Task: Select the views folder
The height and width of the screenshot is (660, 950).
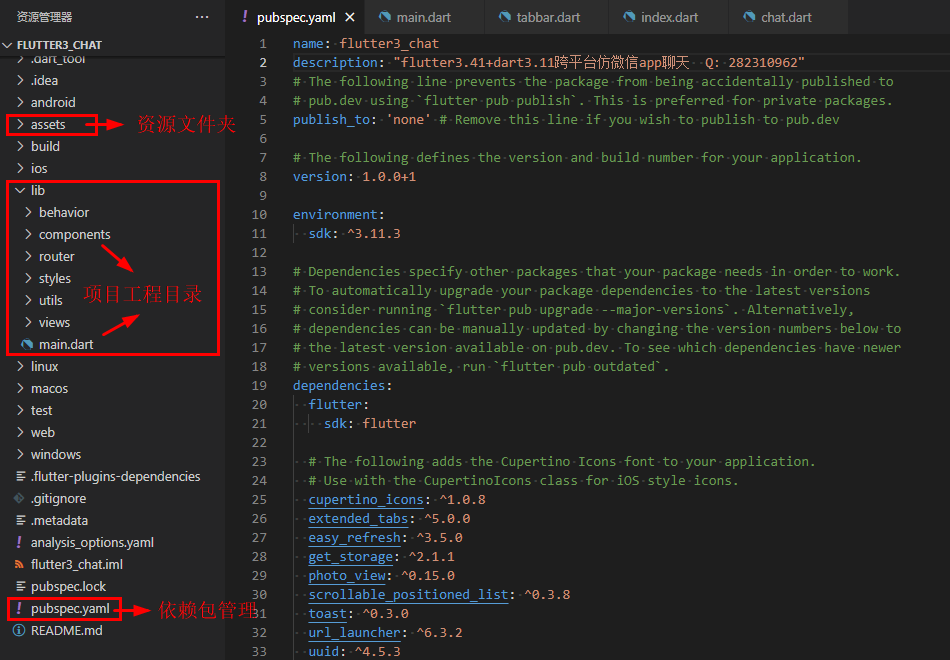Action: click(x=54, y=322)
